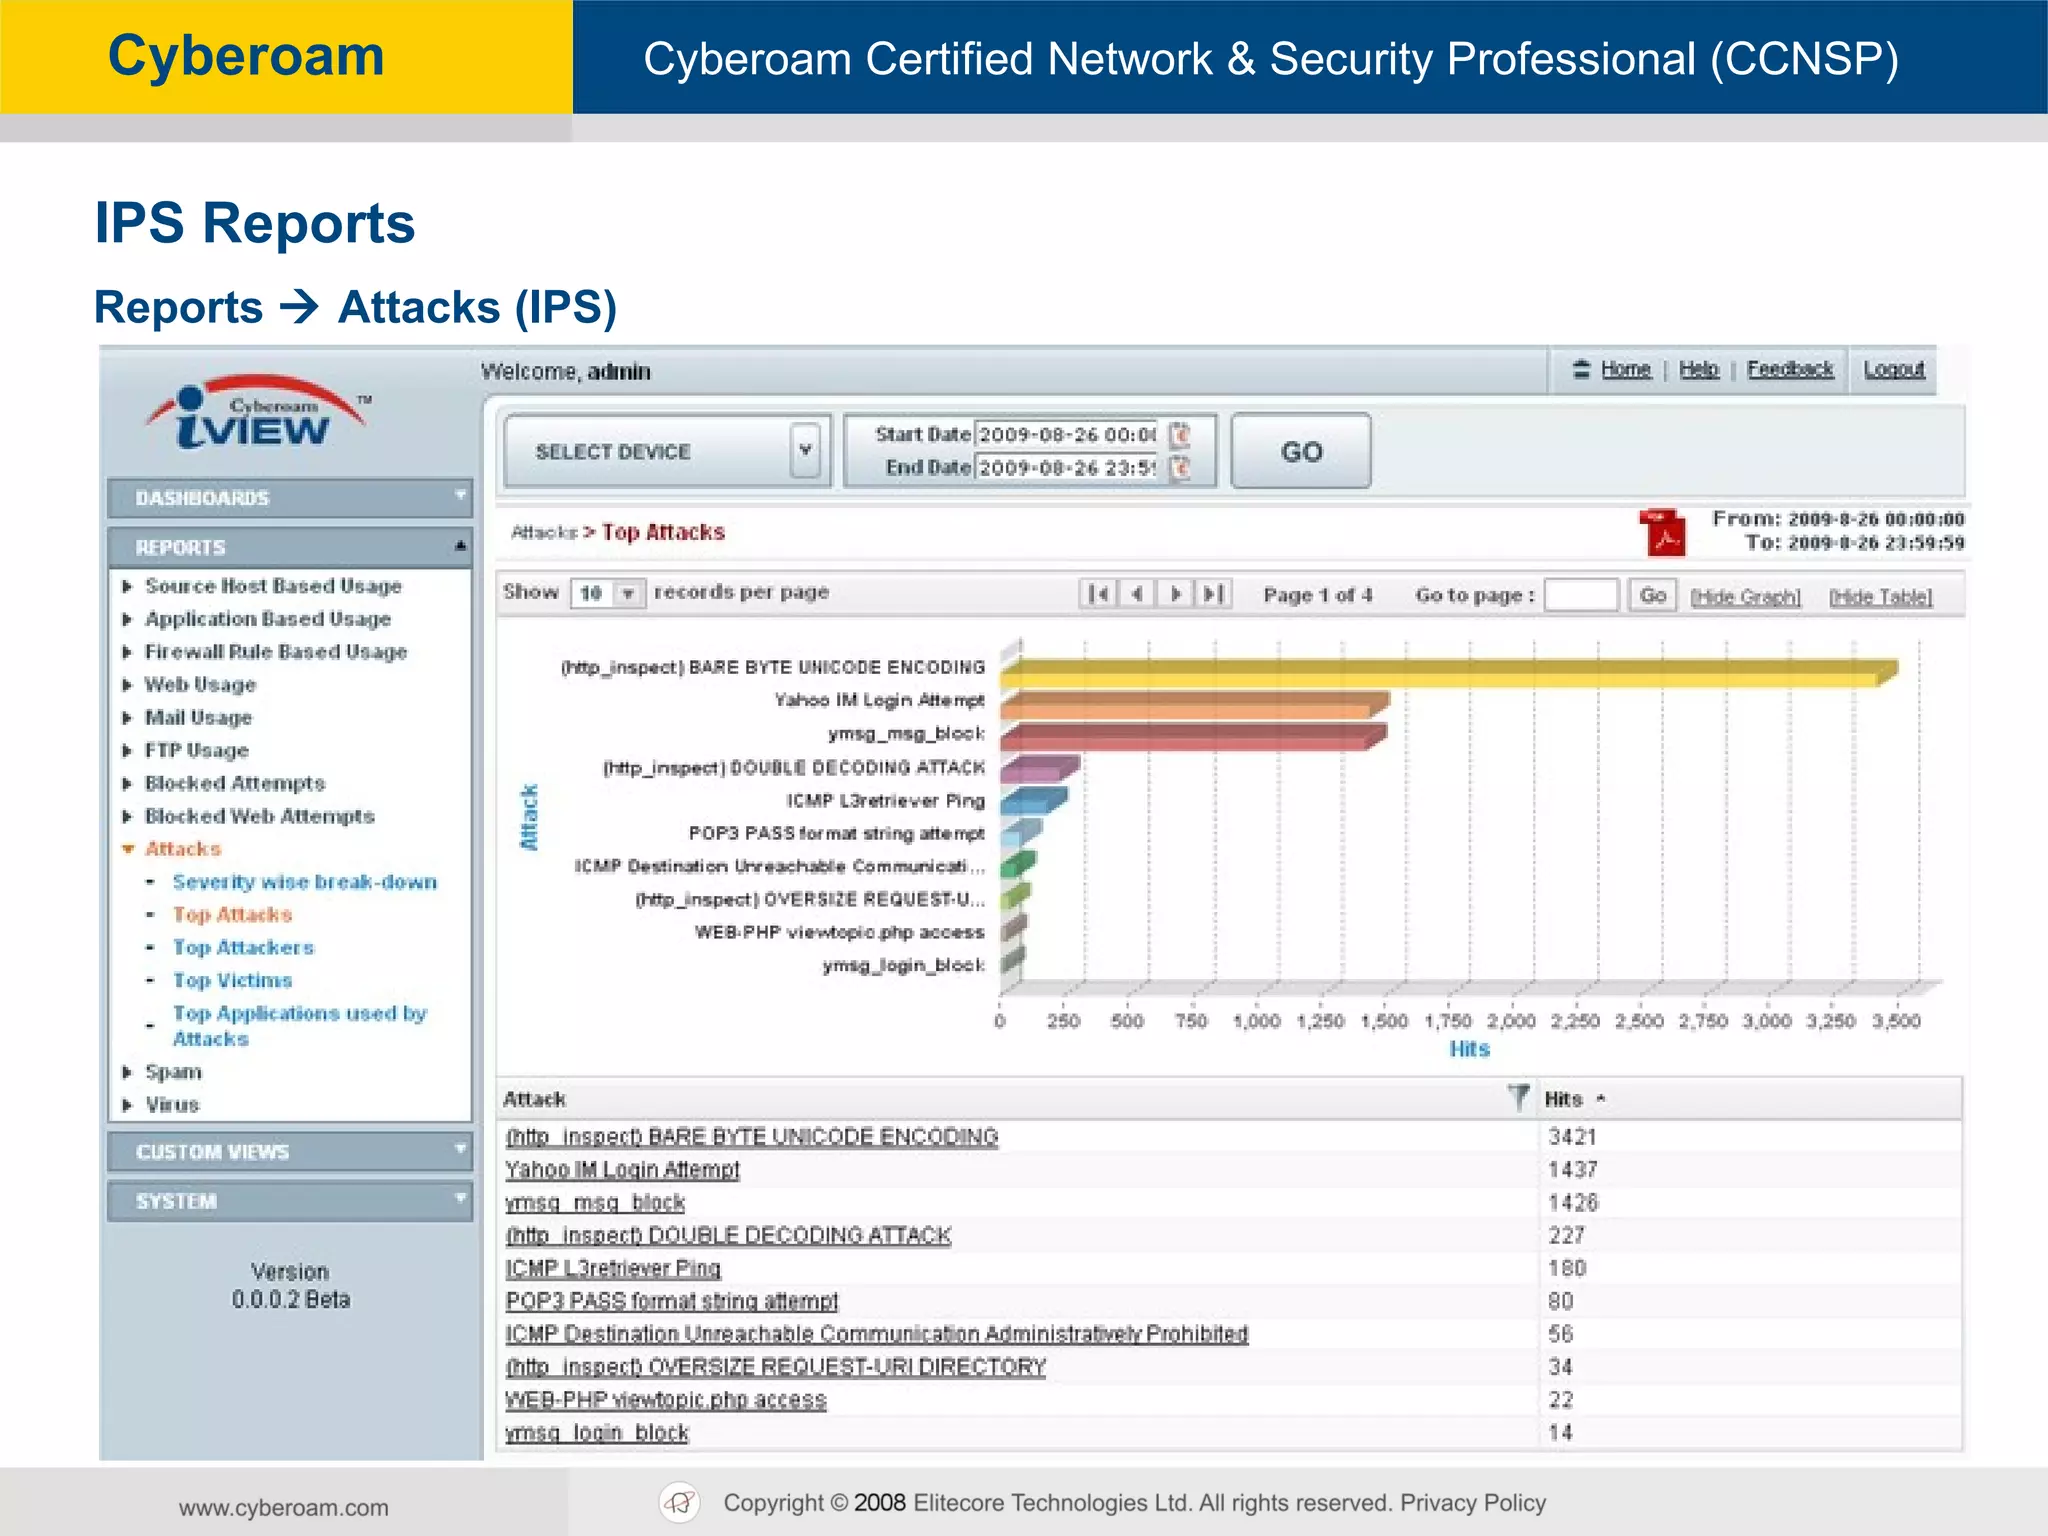Click the orange Yahoo IM Login Attempt bar
Viewport: 2048px width, 1536px height.
pos(1194,705)
